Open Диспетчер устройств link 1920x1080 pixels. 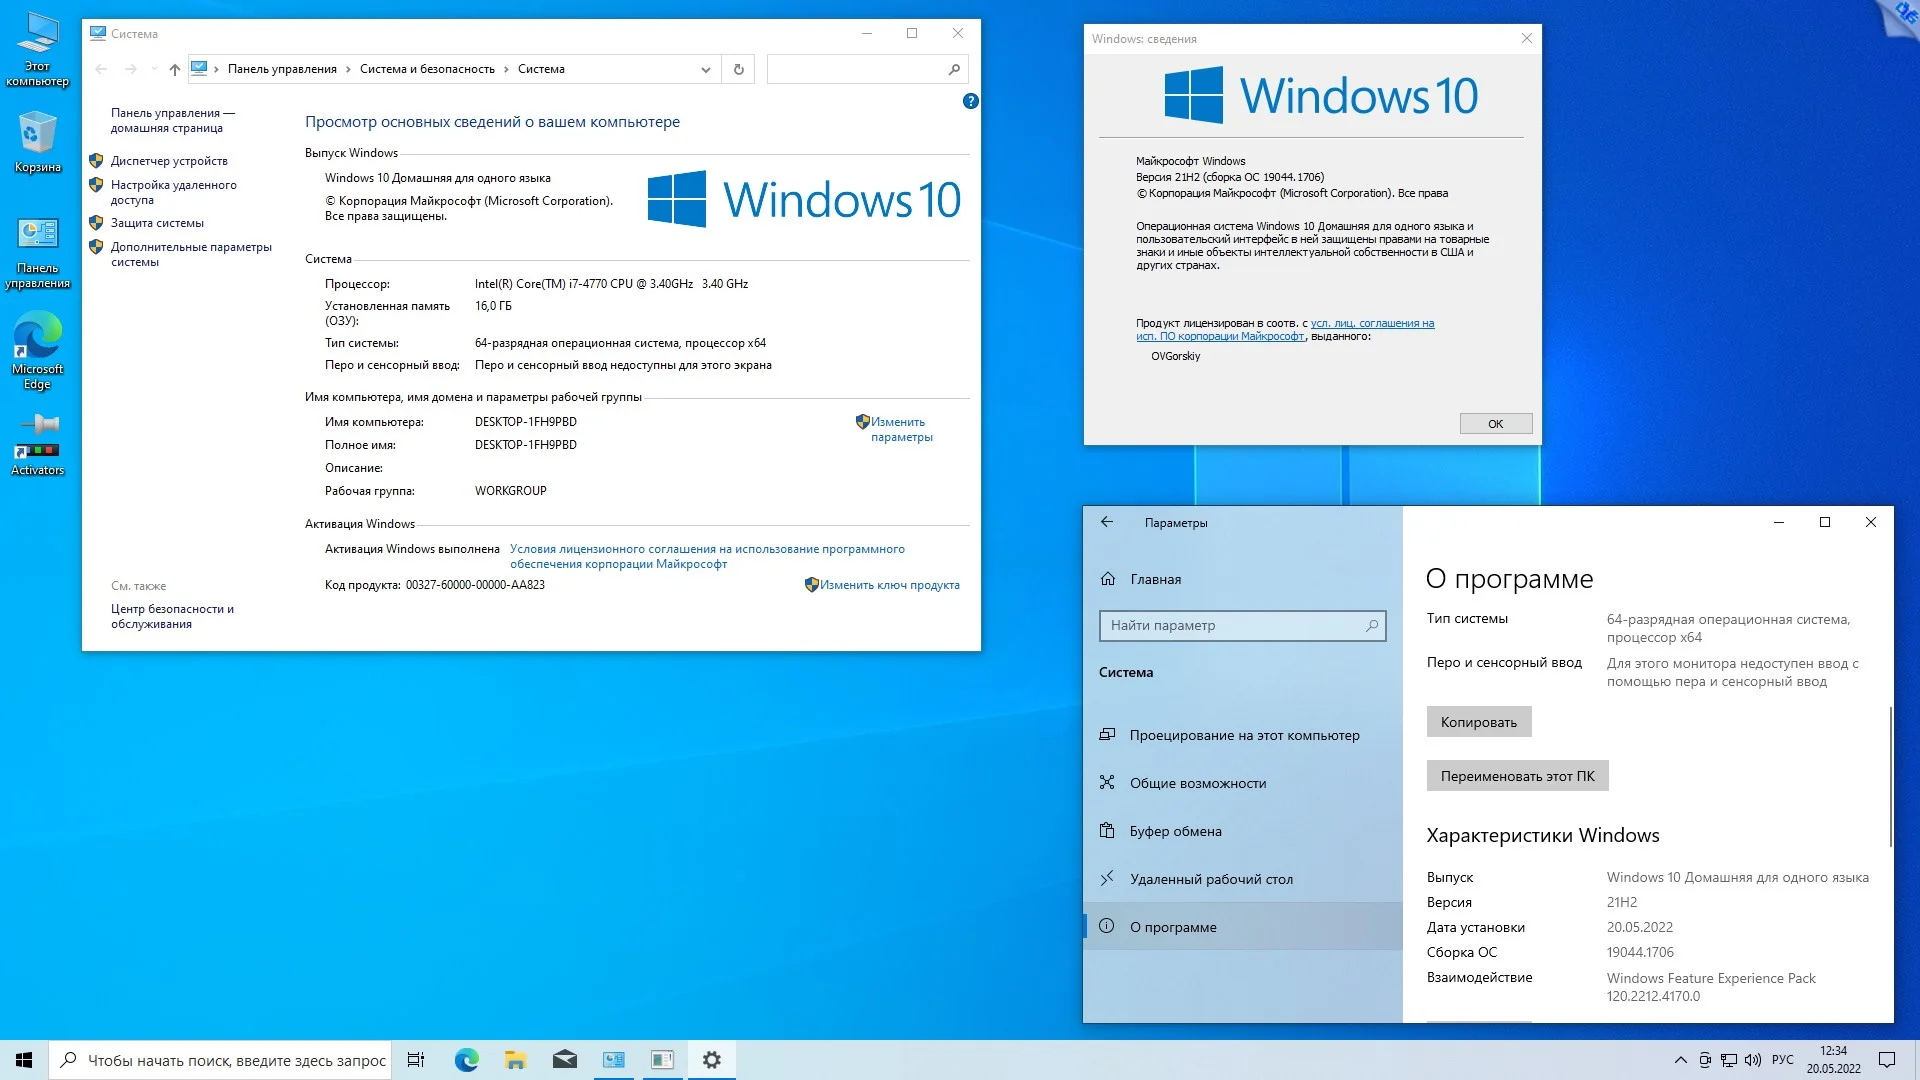169,161
